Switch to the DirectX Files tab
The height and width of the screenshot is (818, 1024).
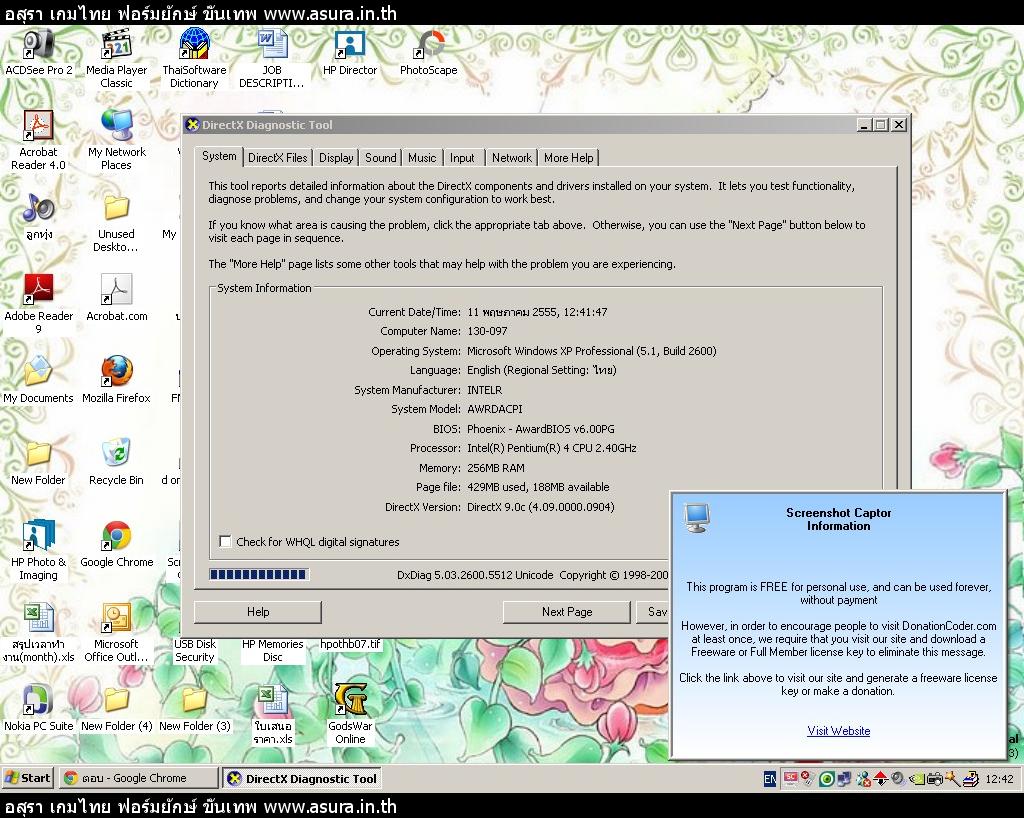(278, 158)
